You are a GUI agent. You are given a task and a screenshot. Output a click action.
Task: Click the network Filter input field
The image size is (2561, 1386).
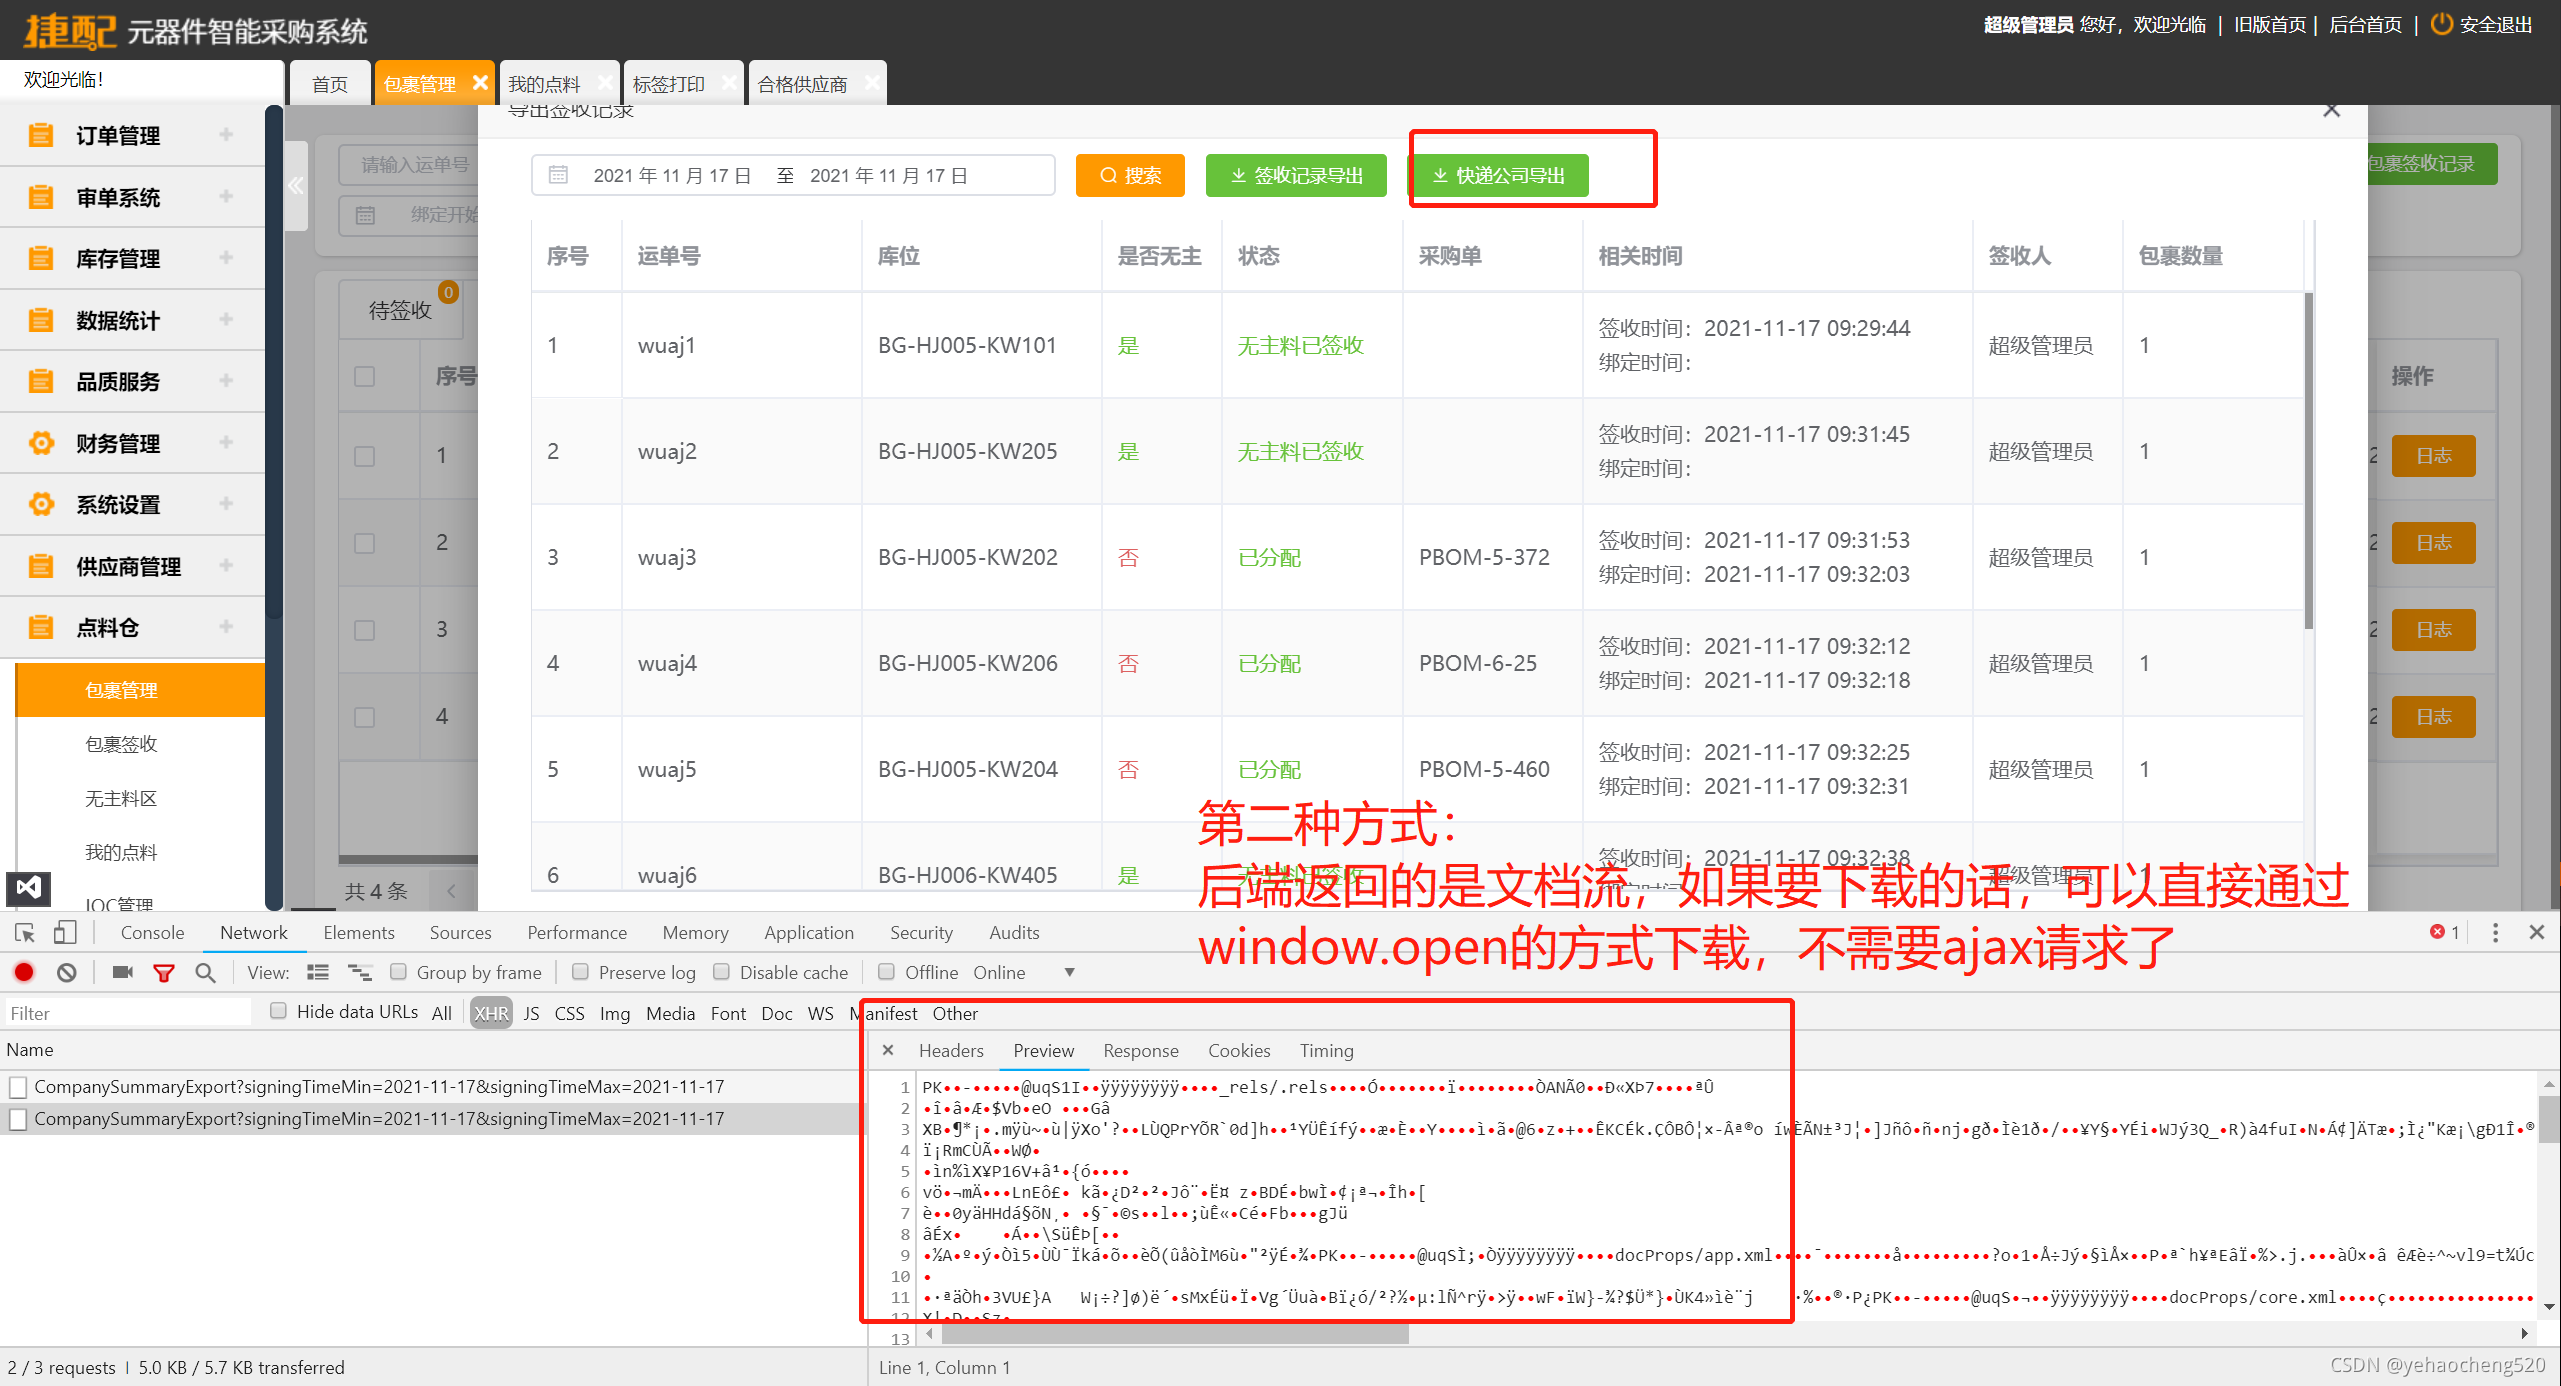(x=128, y=1013)
